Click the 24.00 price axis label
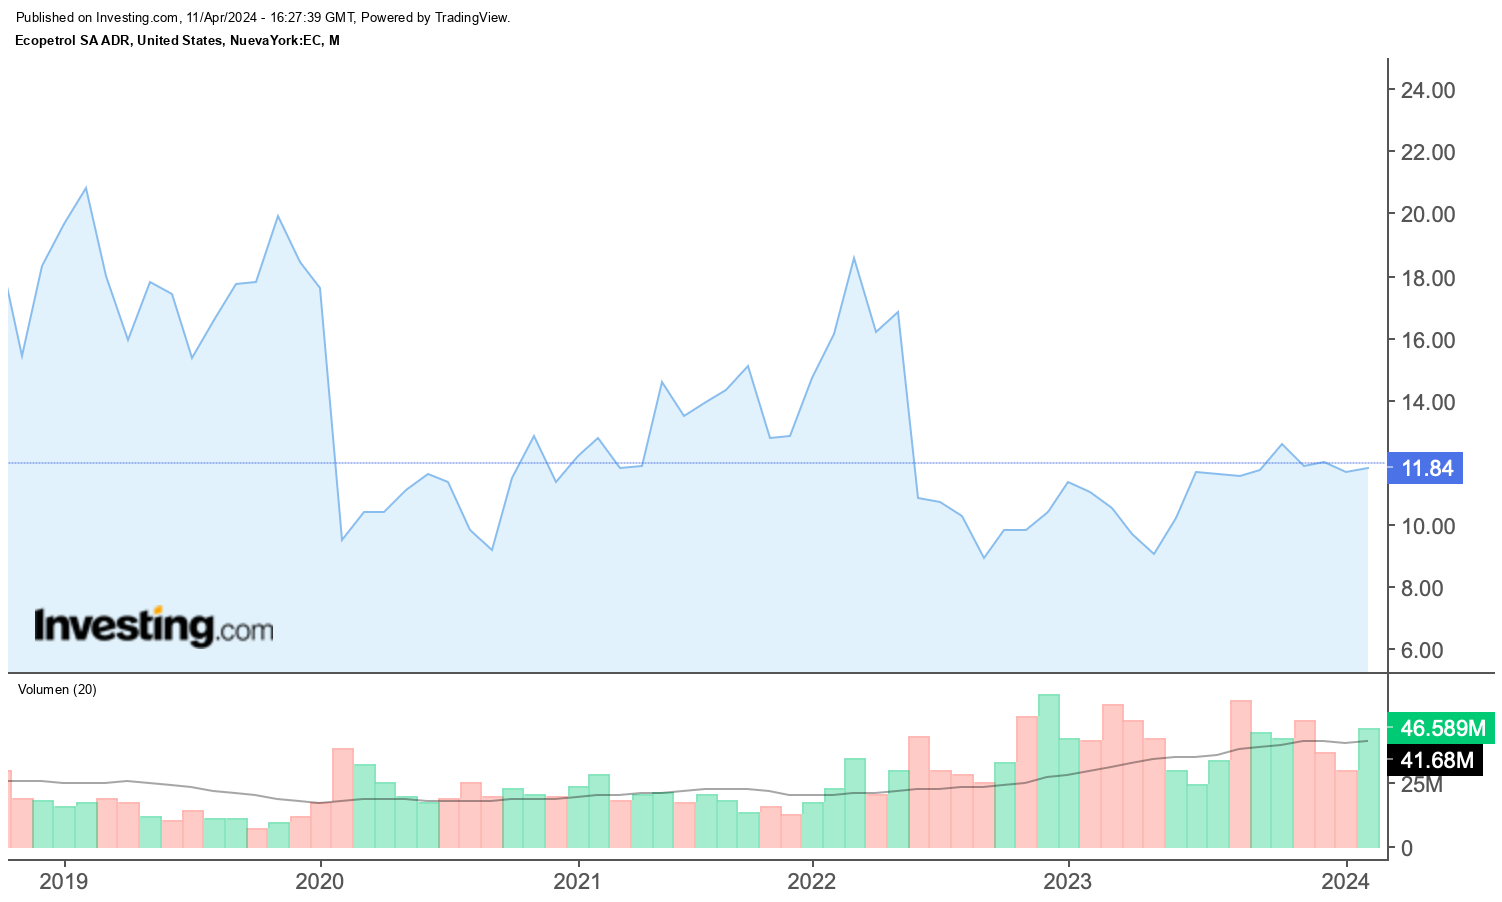Viewport: 1502px width, 902px height. (x=1427, y=90)
